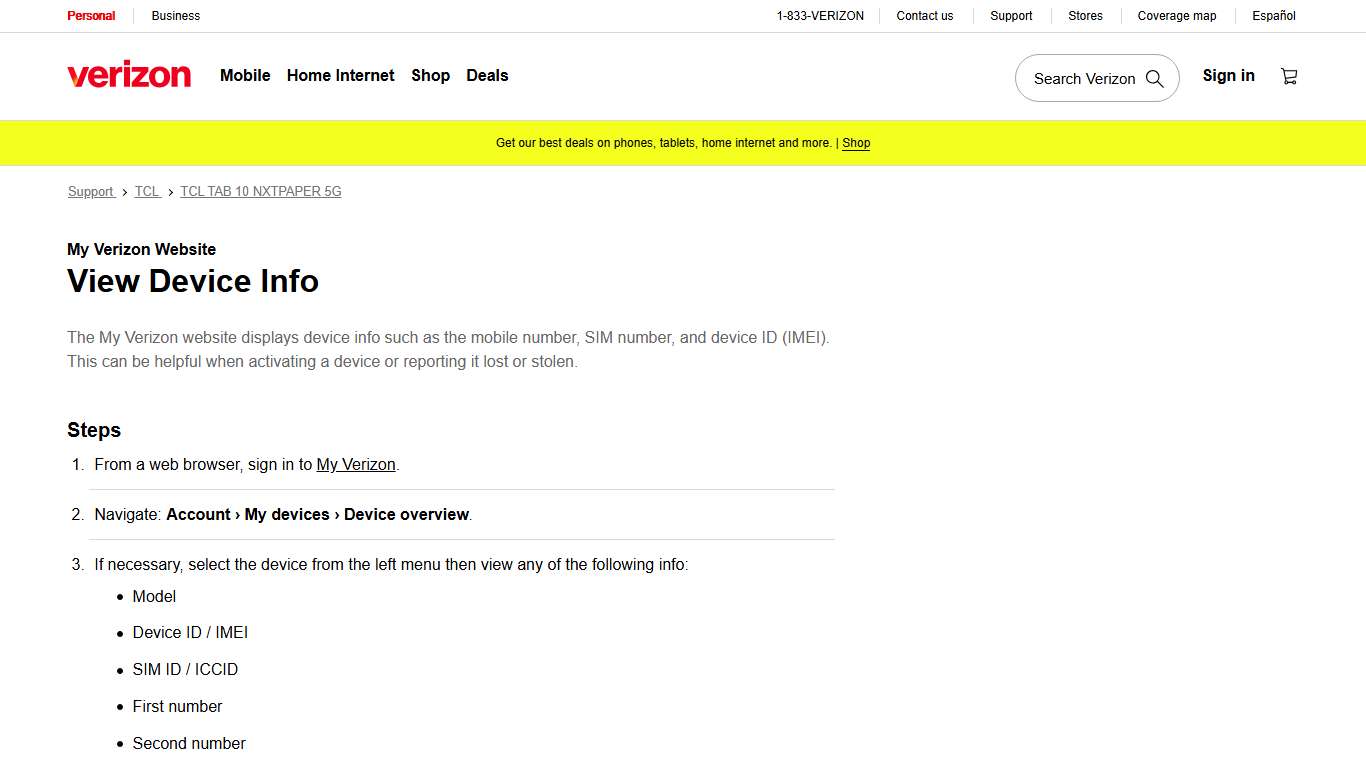
Task: Switch the site language to Español
Action: pos(1272,15)
